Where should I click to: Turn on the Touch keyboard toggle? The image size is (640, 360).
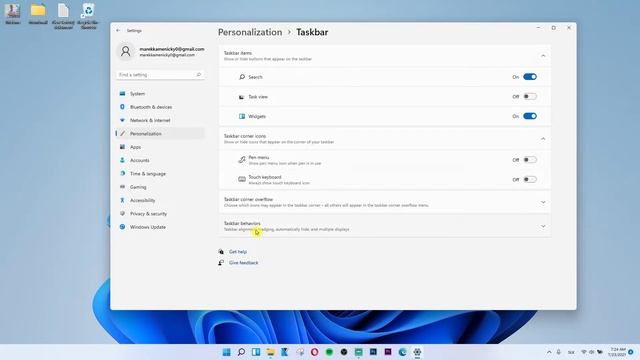[x=530, y=179]
